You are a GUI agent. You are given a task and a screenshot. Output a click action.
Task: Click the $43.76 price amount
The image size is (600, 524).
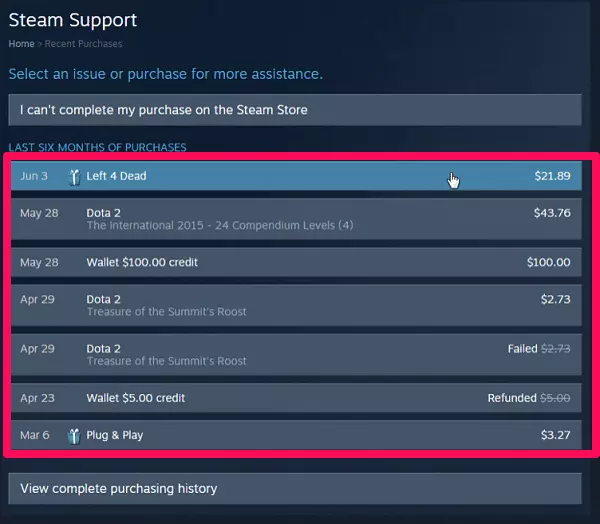(552, 212)
